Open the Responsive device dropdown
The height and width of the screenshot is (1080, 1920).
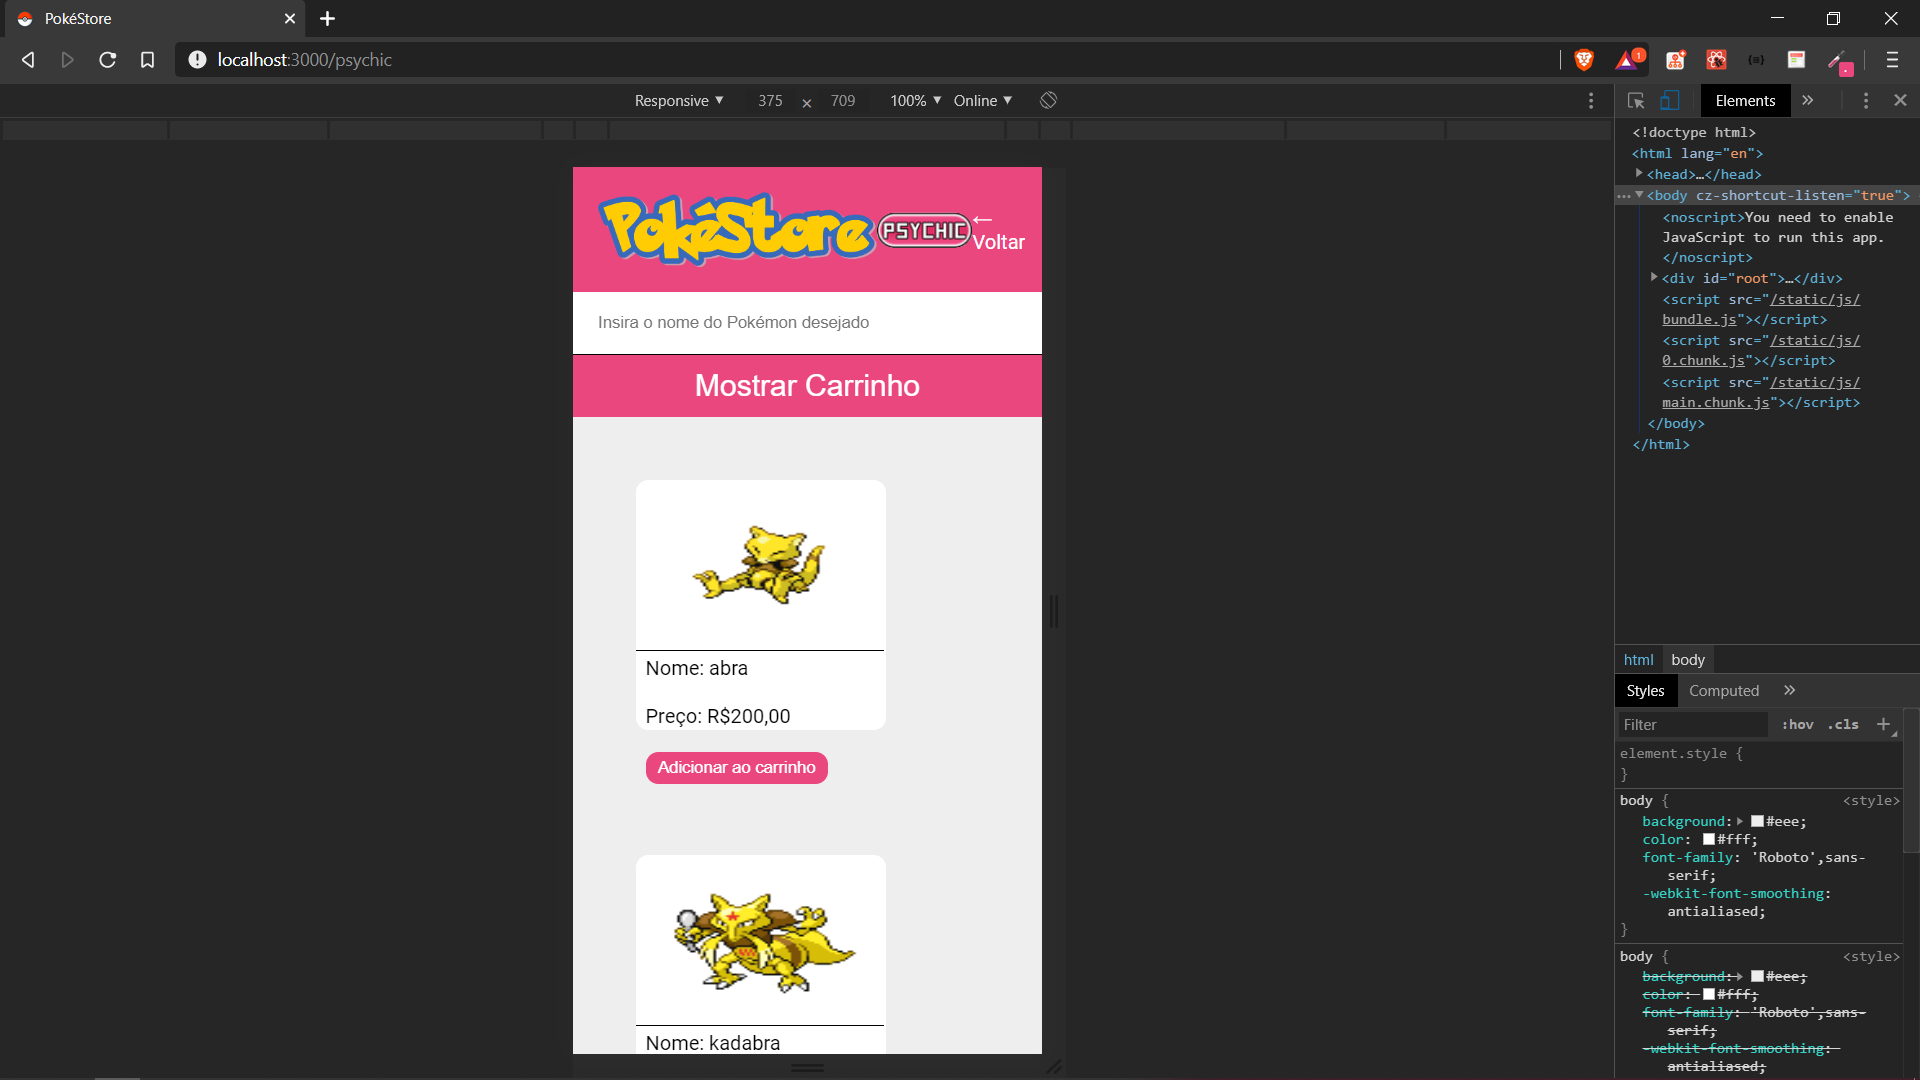(678, 100)
